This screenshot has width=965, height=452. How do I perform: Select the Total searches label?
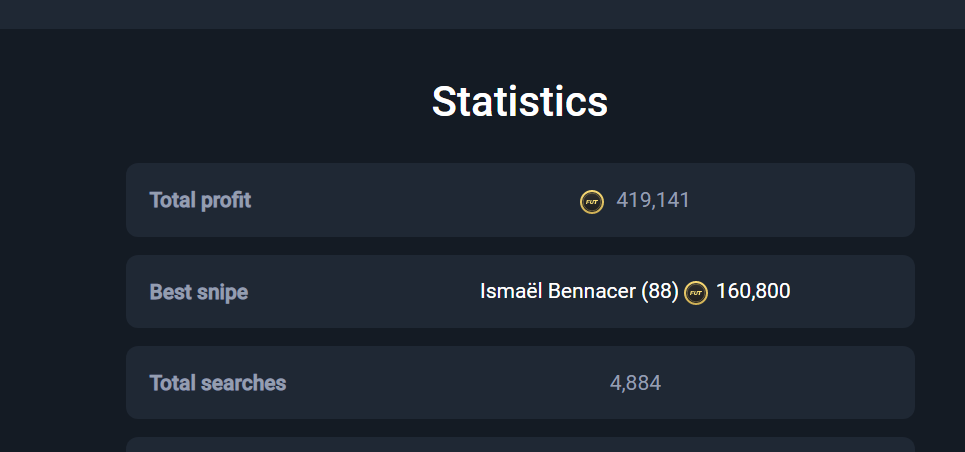point(217,383)
